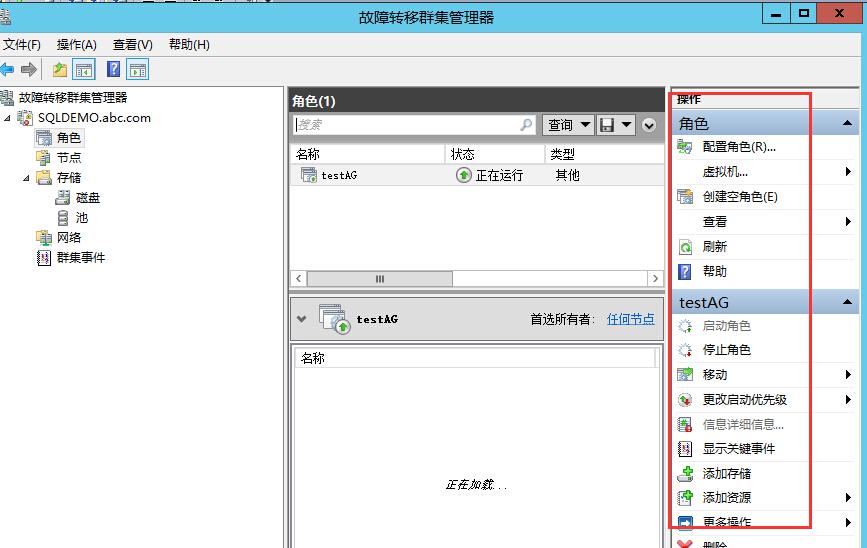Select the 存储 node in tree
The image size is (867, 548).
[x=69, y=178]
